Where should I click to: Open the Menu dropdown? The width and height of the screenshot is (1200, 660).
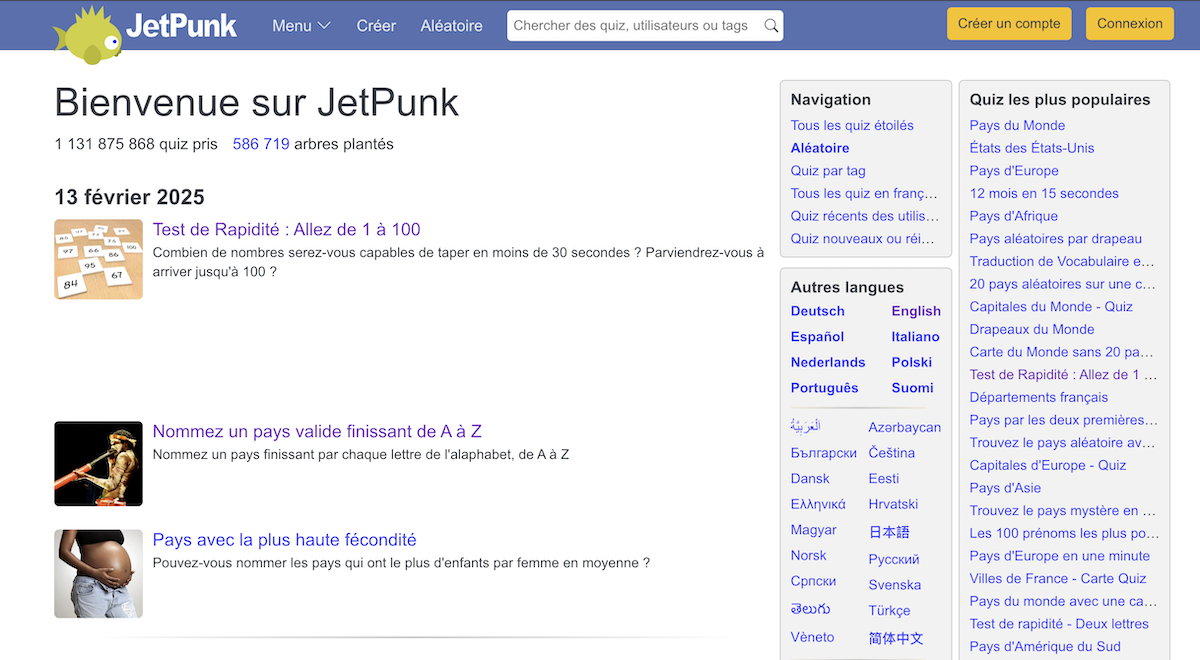301,26
